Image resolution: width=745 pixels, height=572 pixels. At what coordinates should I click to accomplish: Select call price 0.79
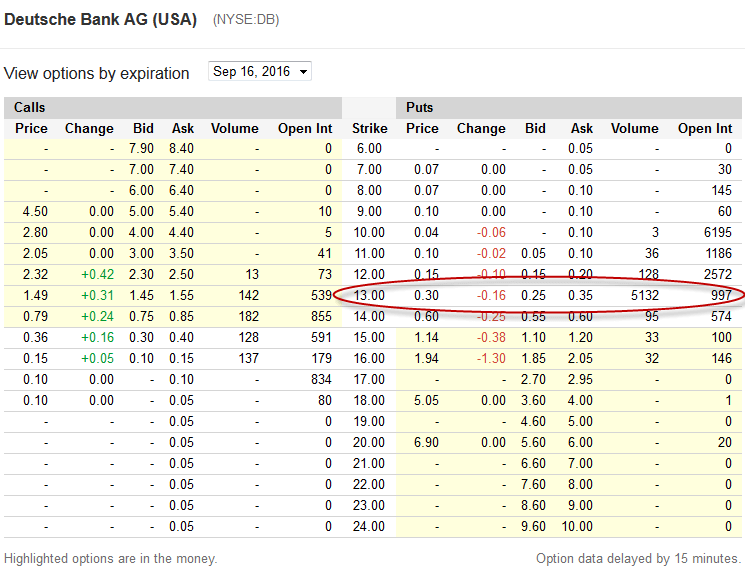[x=35, y=316]
